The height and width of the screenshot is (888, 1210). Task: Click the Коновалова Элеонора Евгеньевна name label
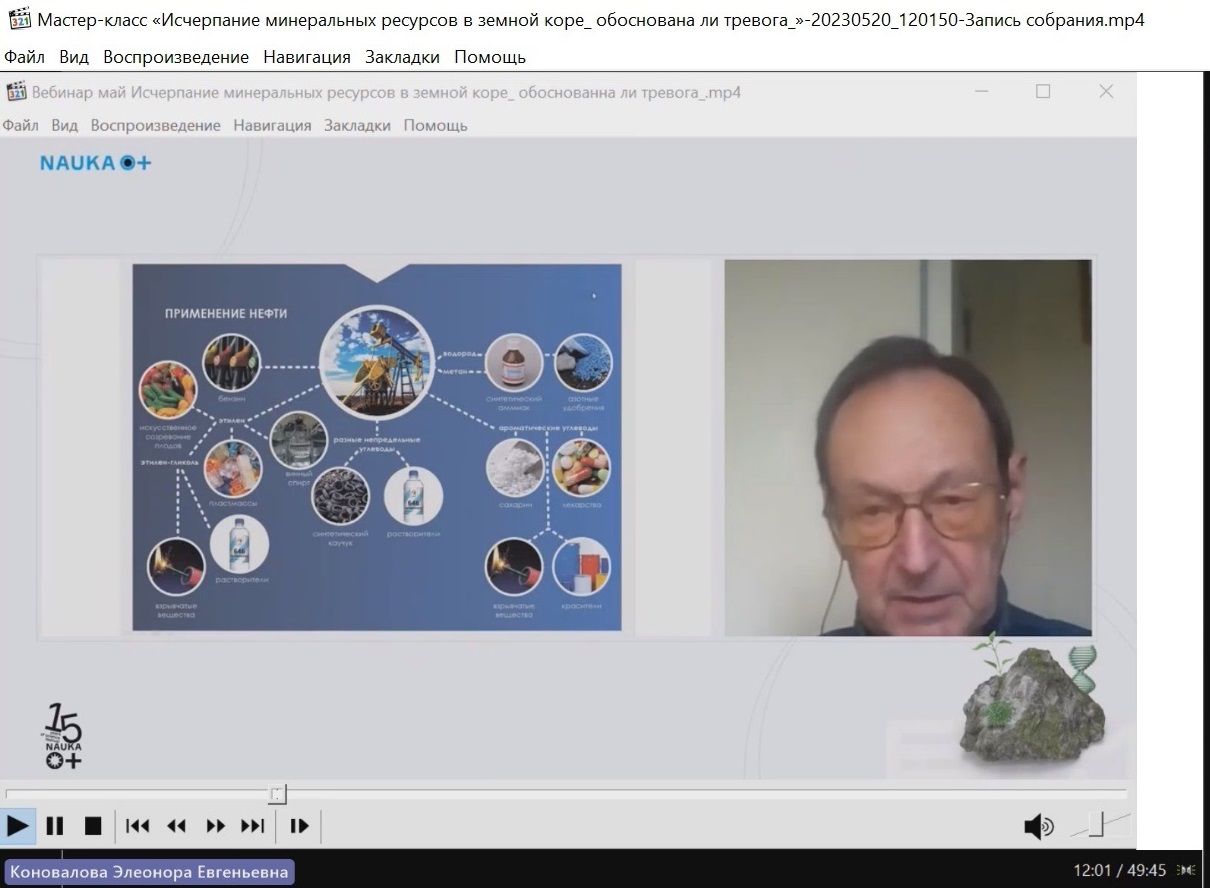click(x=149, y=872)
